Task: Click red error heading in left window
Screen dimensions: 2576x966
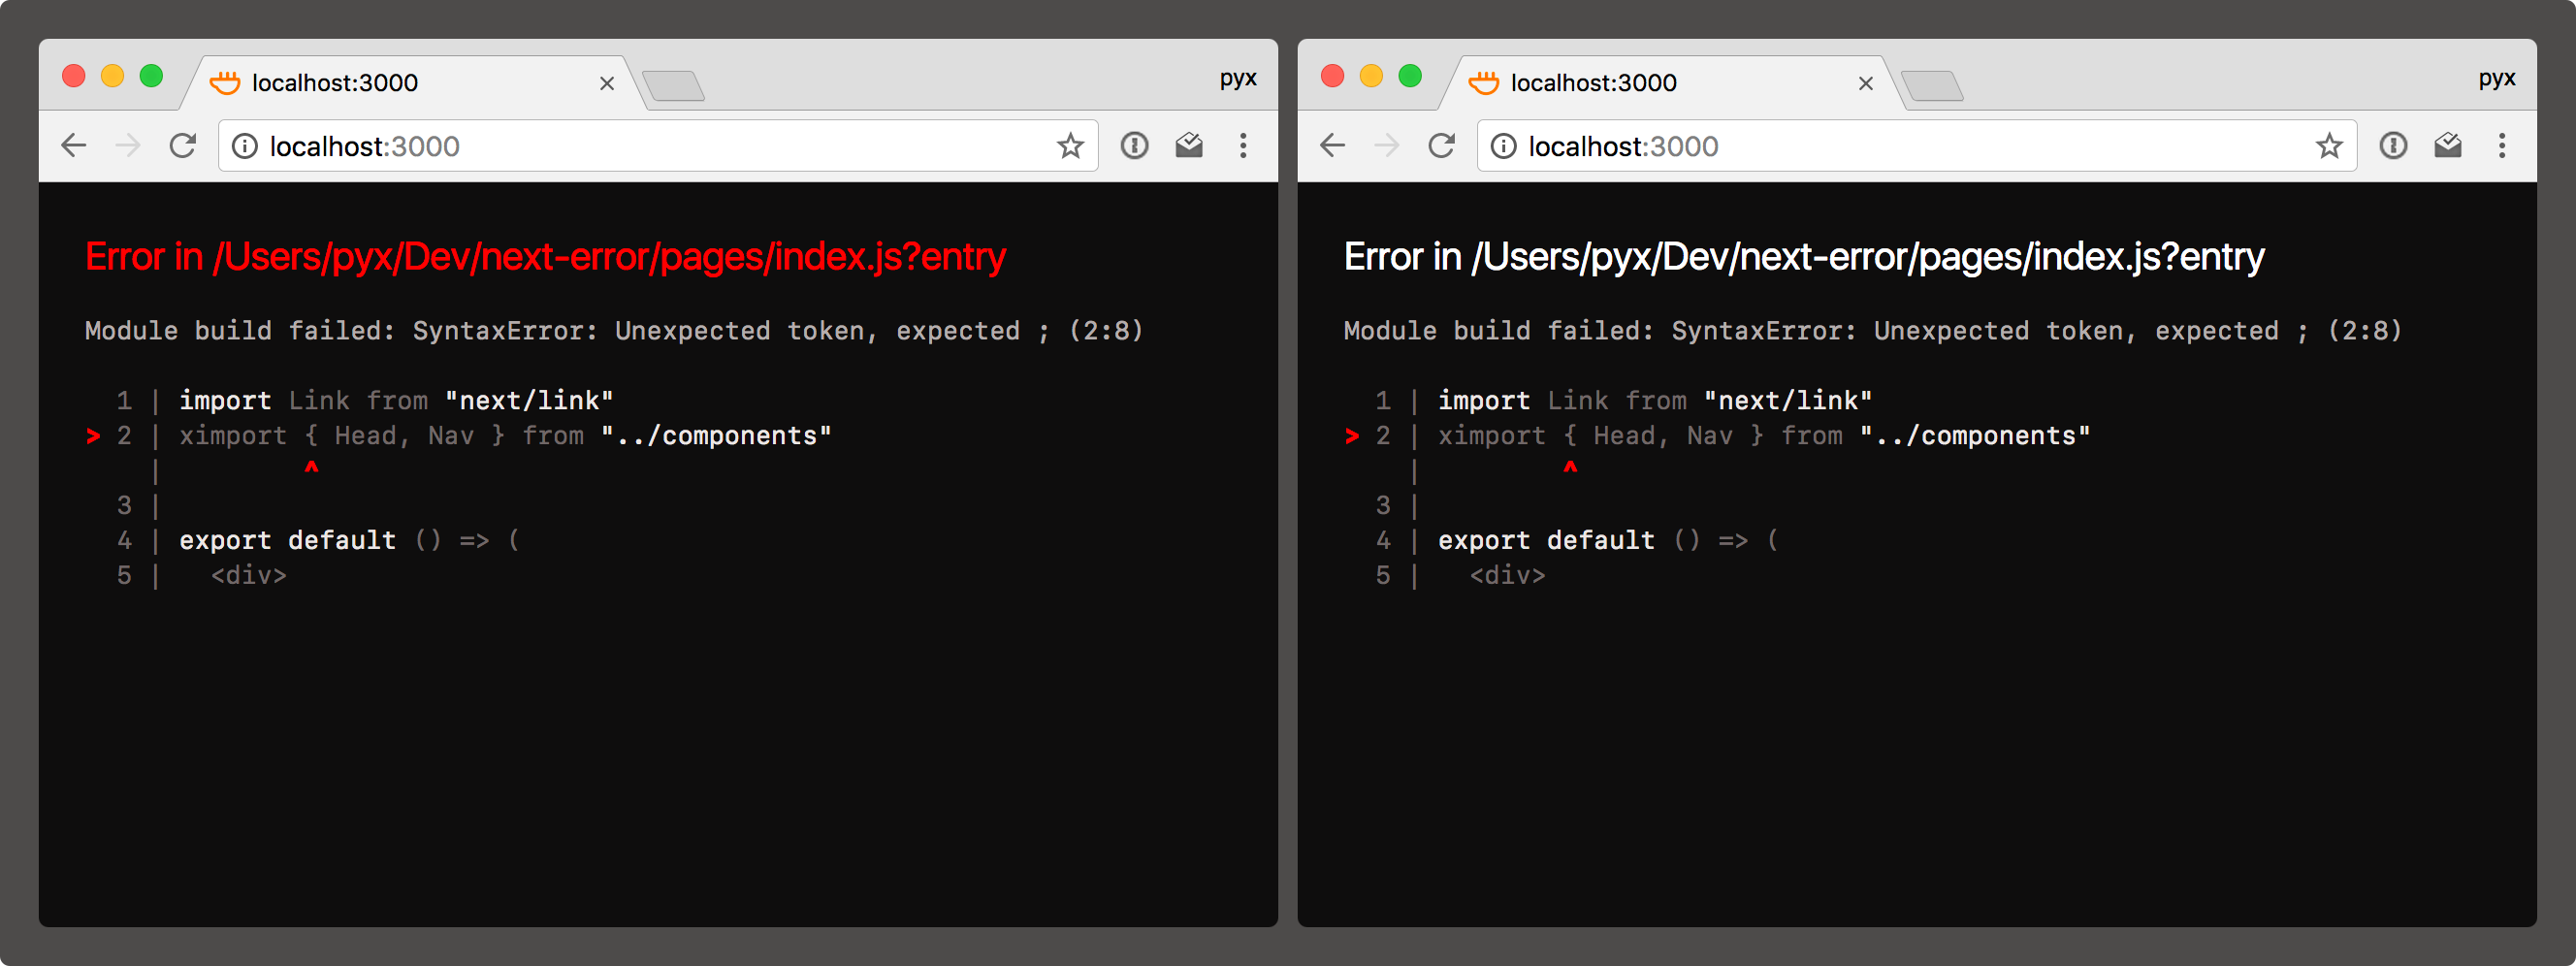Action: pyautogui.click(x=545, y=257)
